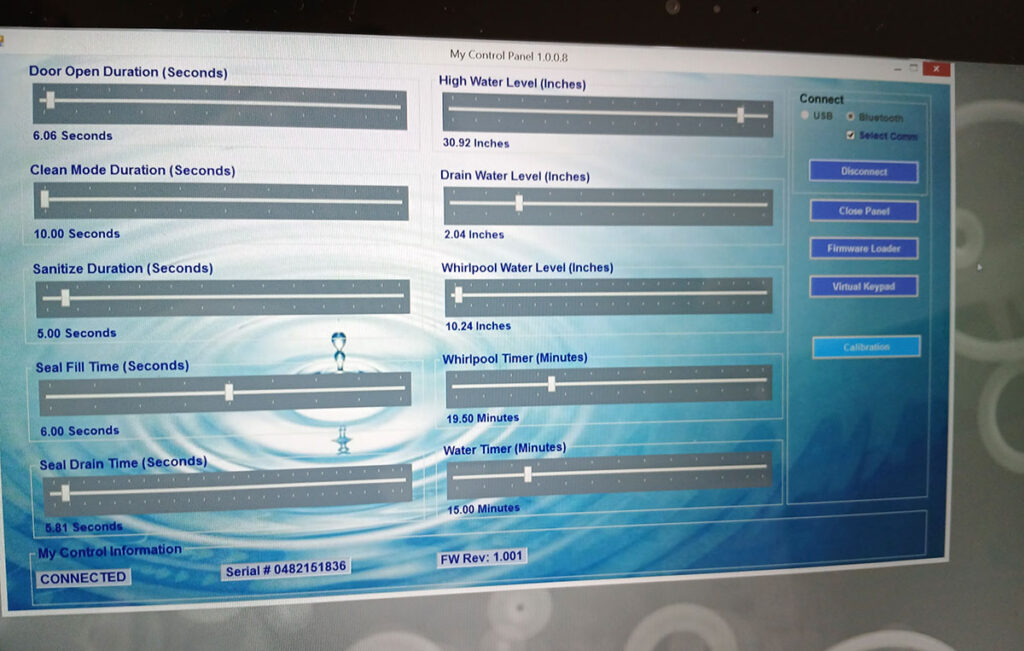This screenshot has width=1024, height=651.
Task: Click the Door Open Duration (Seconds) label
Action: pyautogui.click(x=128, y=72)
